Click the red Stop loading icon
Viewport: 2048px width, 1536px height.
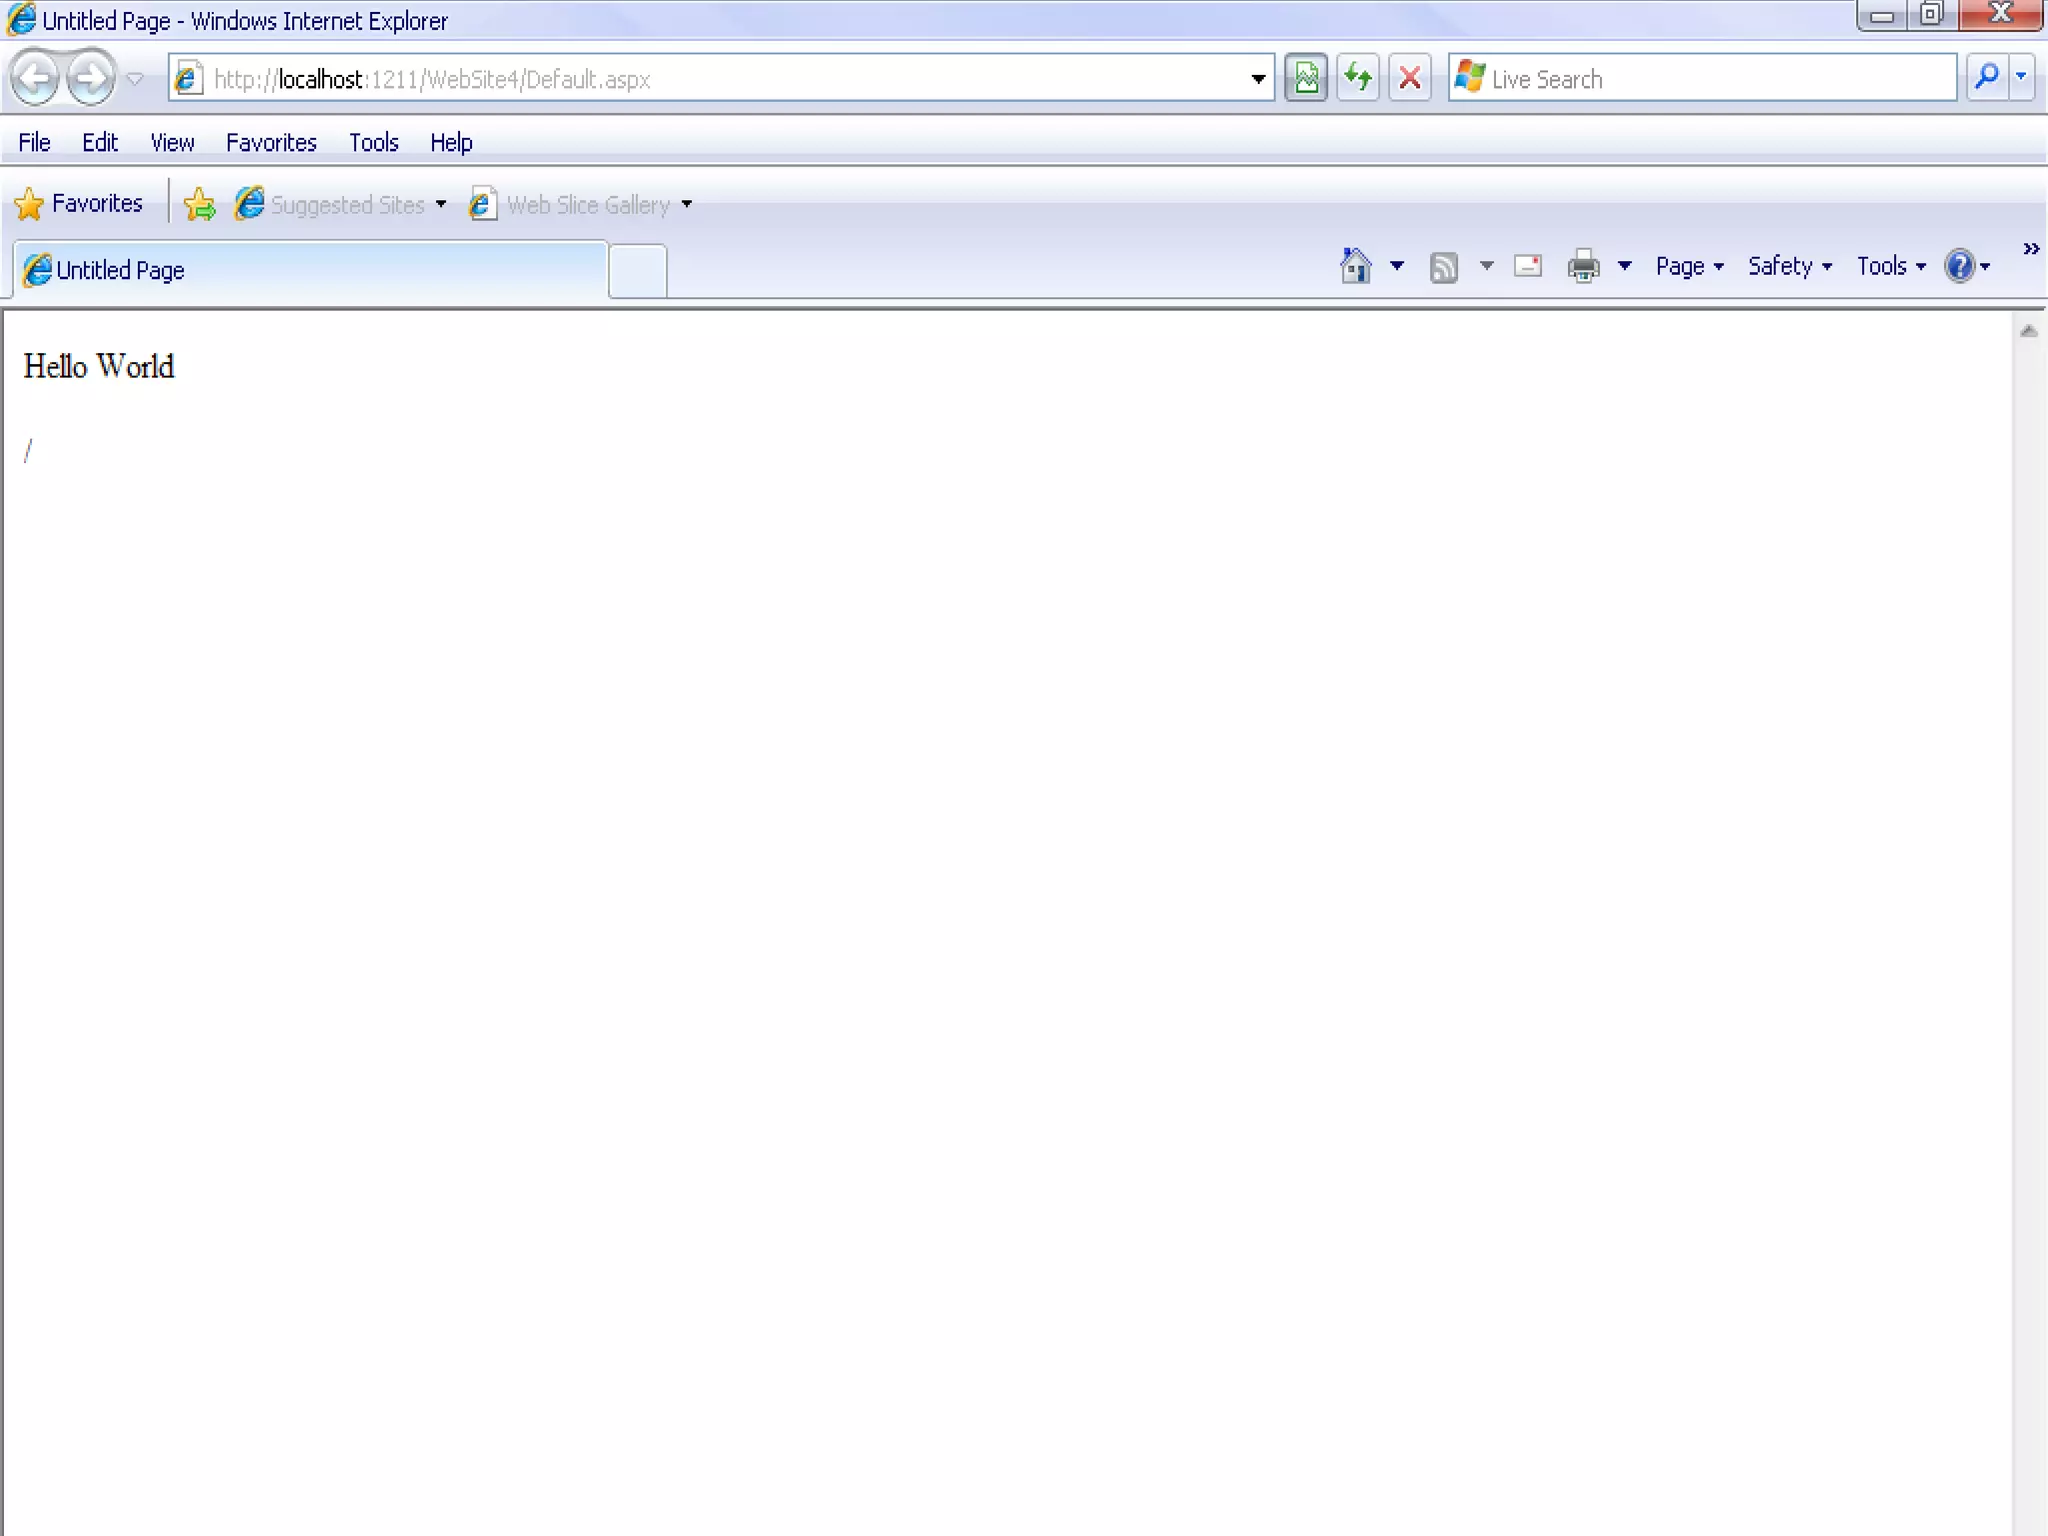click(1410, 78)
